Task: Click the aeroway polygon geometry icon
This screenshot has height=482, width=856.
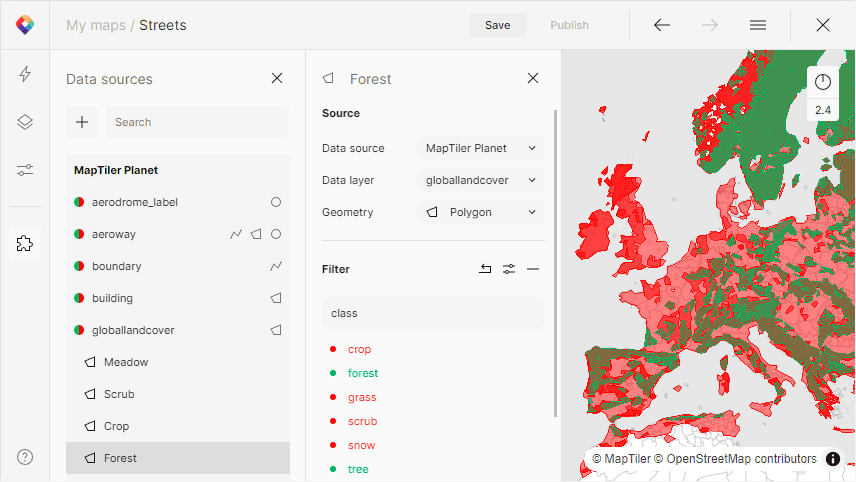Action: click(256, 234)
